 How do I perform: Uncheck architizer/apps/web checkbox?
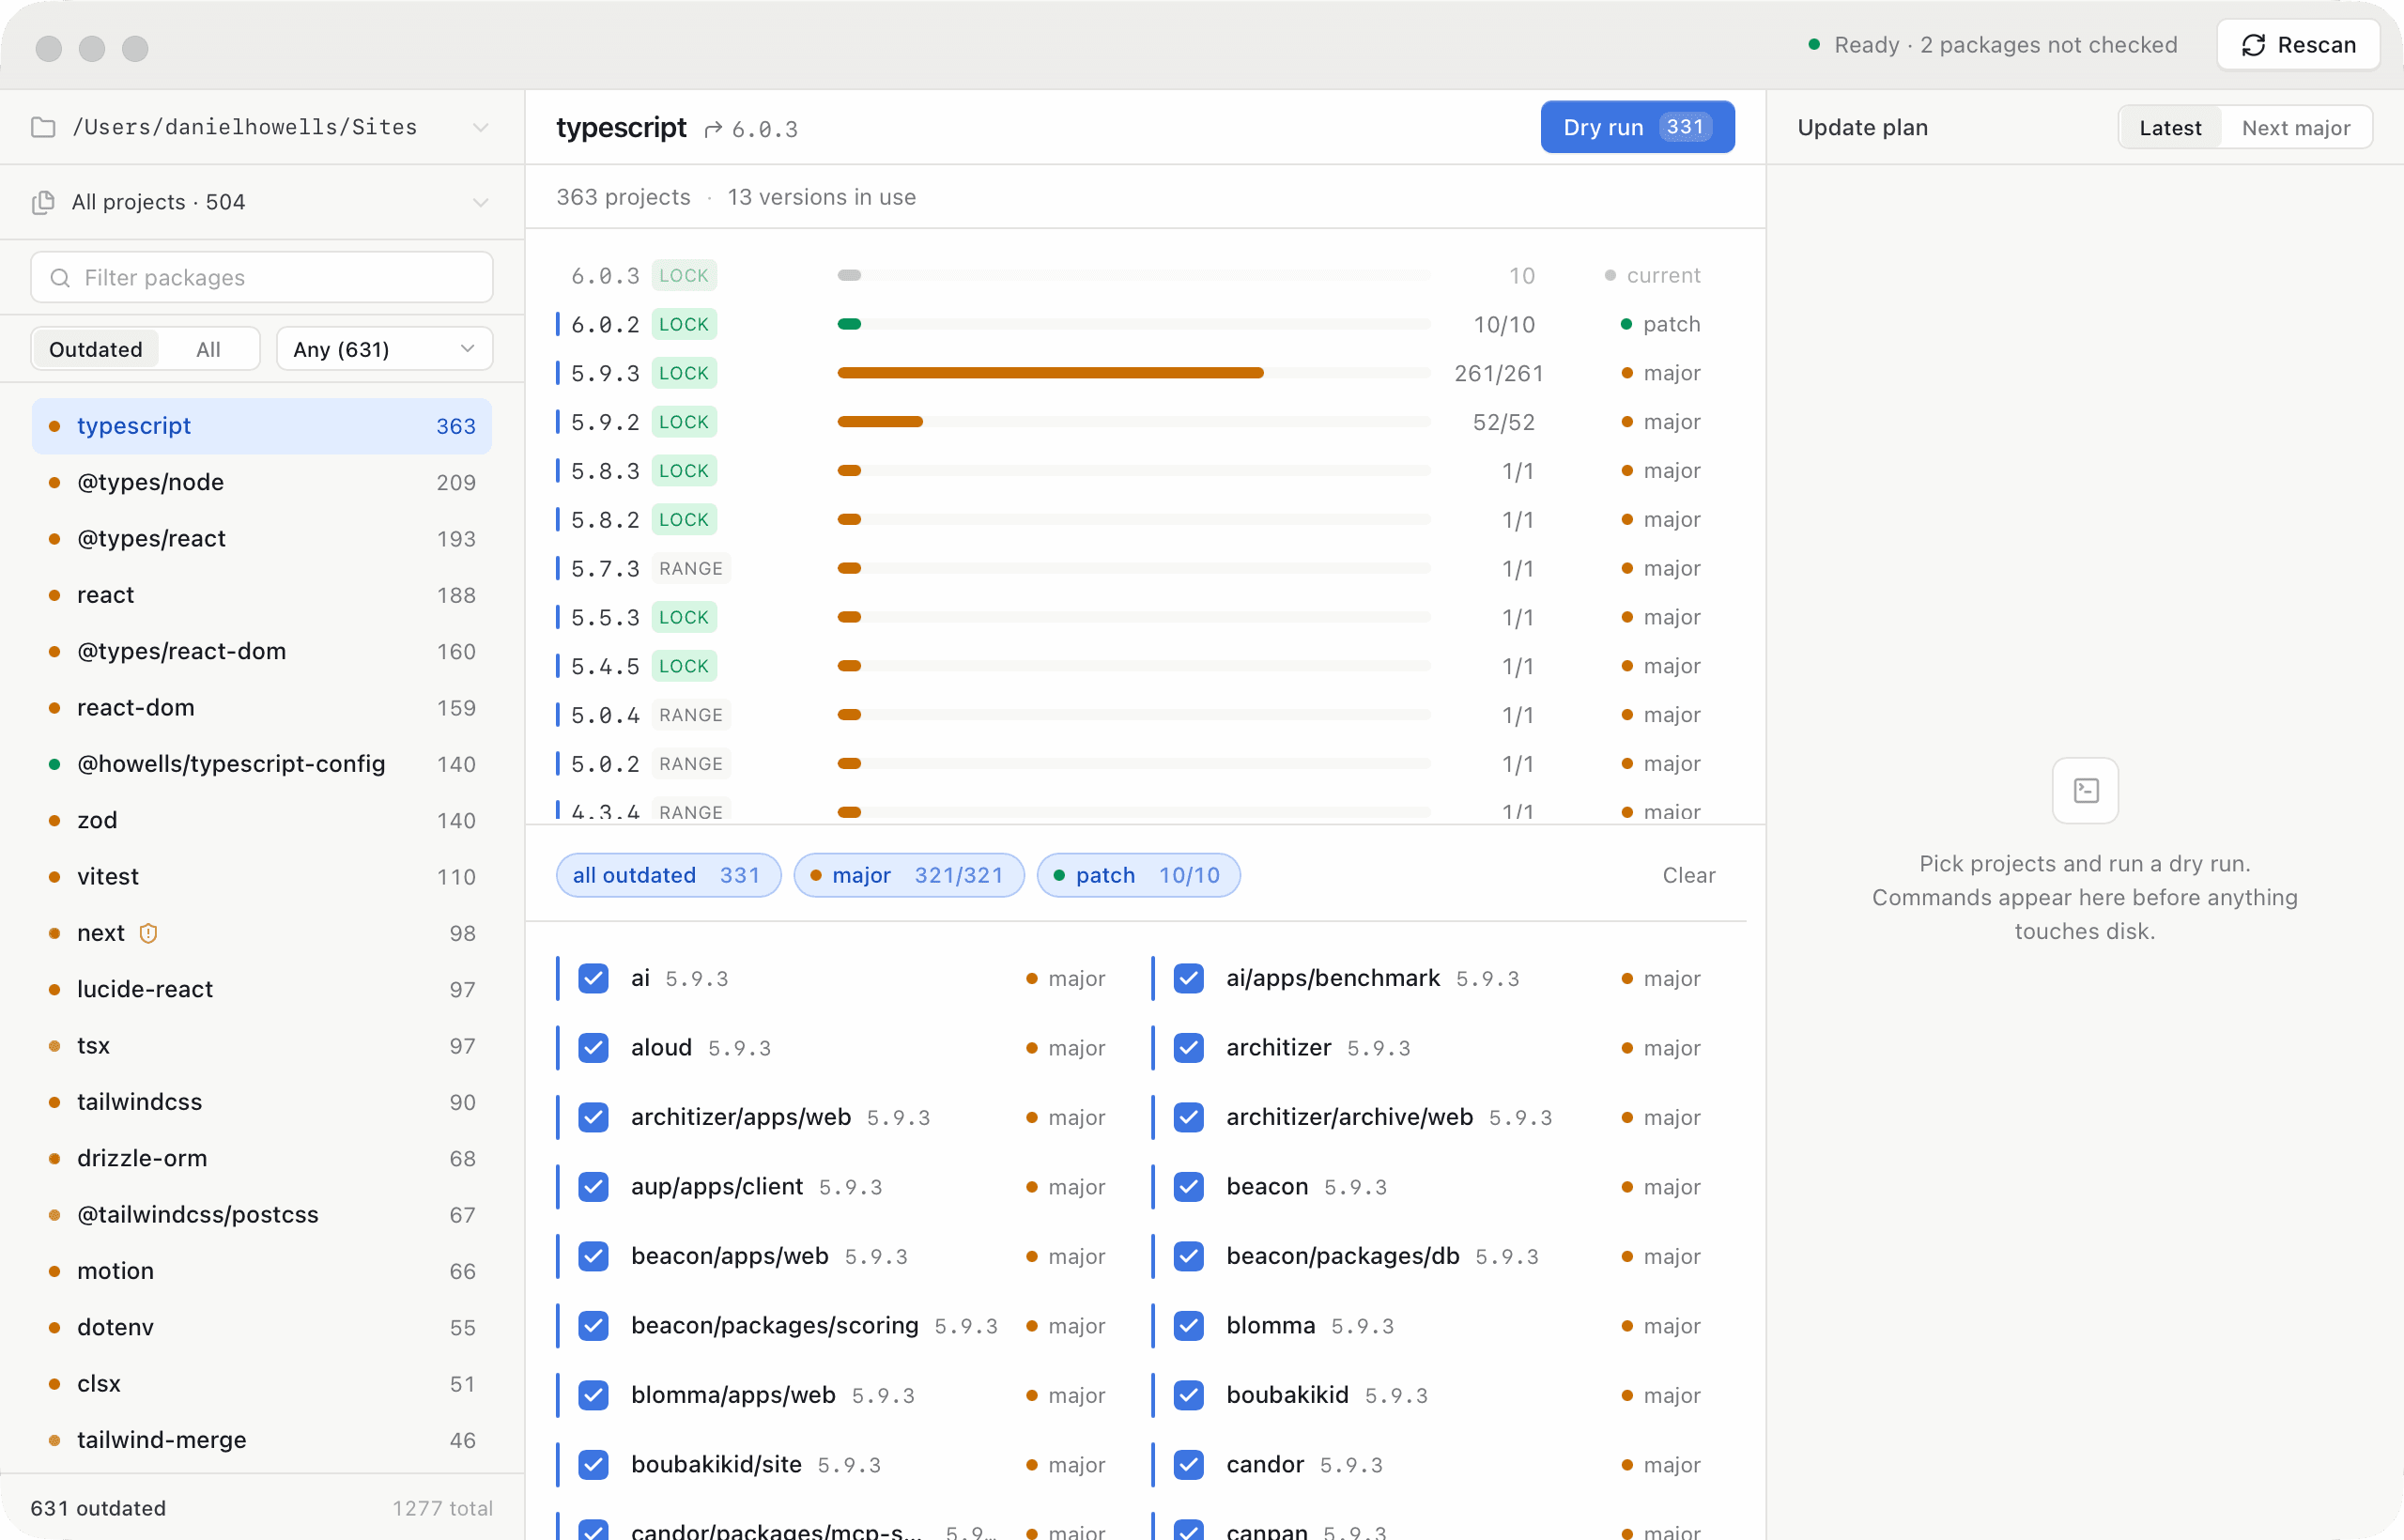pyautogui.click(x=594, y=1117)
